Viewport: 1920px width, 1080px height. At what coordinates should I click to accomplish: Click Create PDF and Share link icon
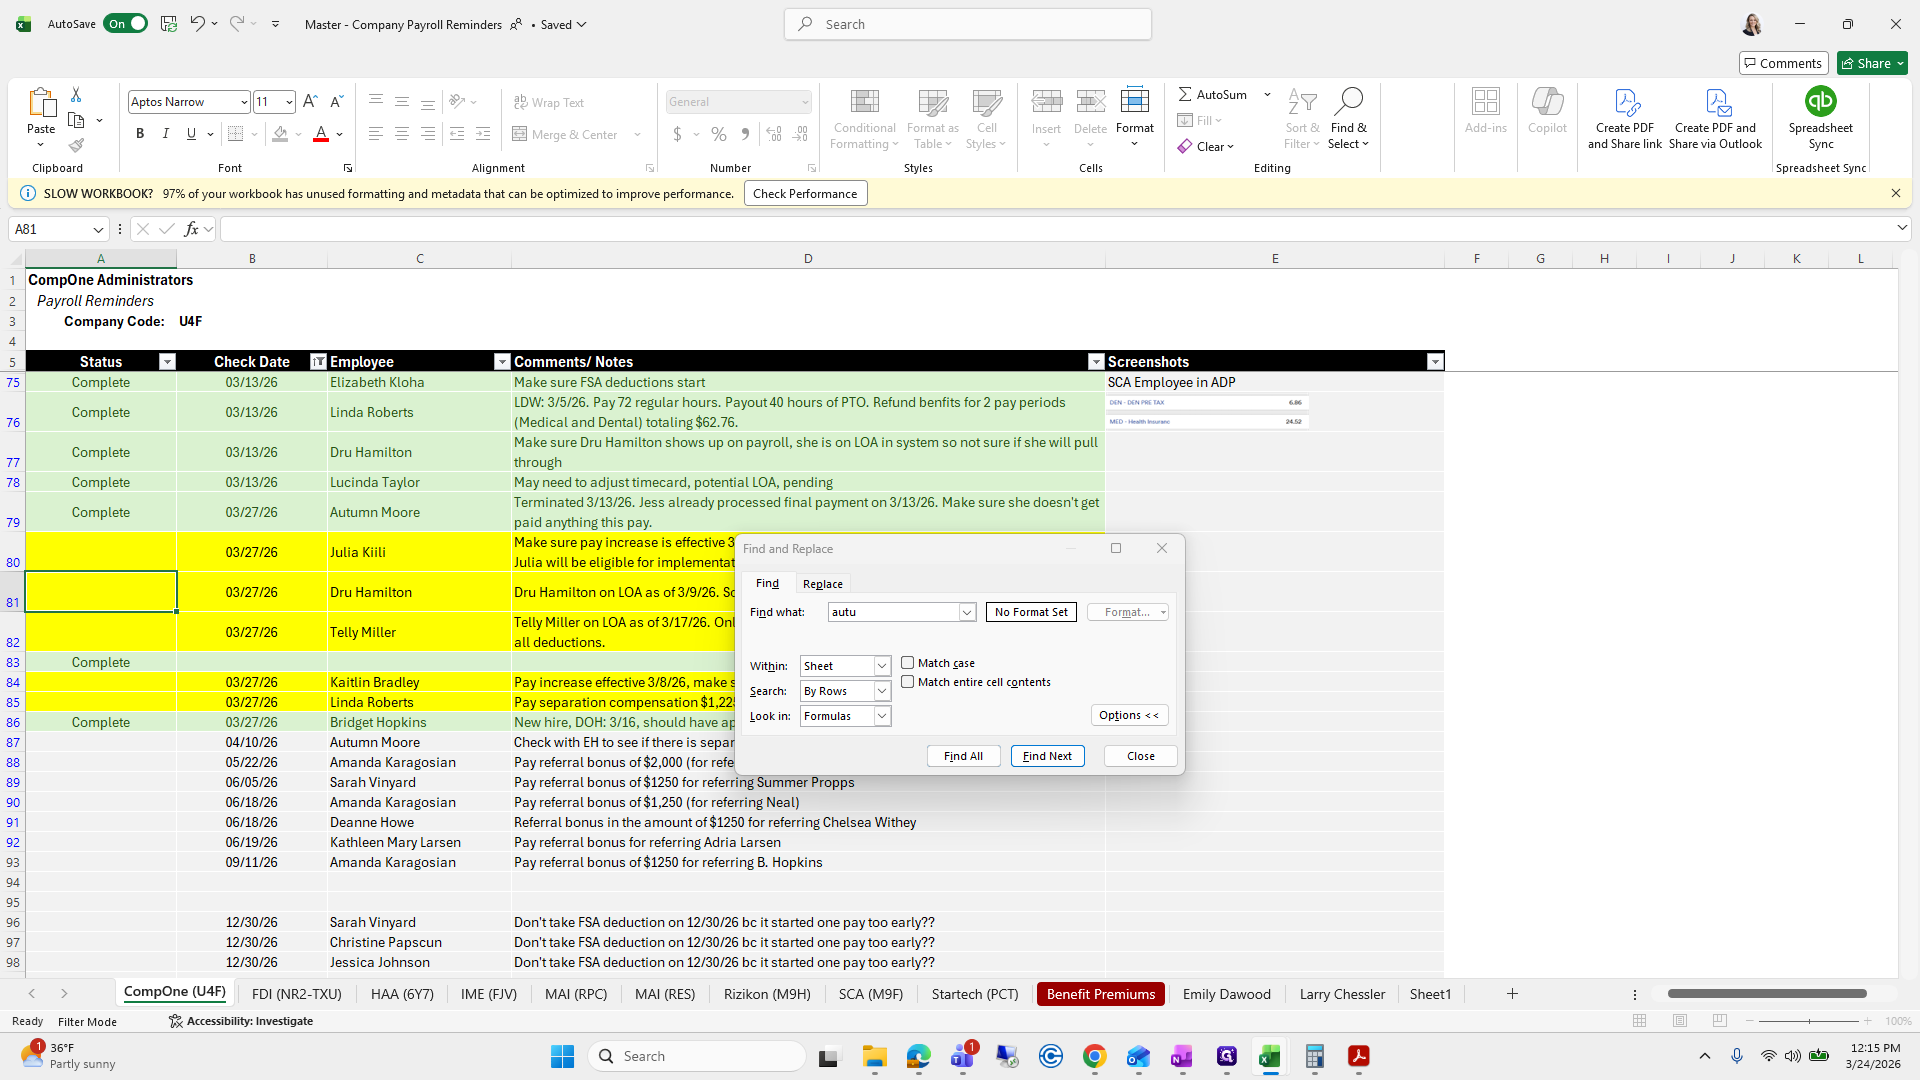coord(1625,102)
